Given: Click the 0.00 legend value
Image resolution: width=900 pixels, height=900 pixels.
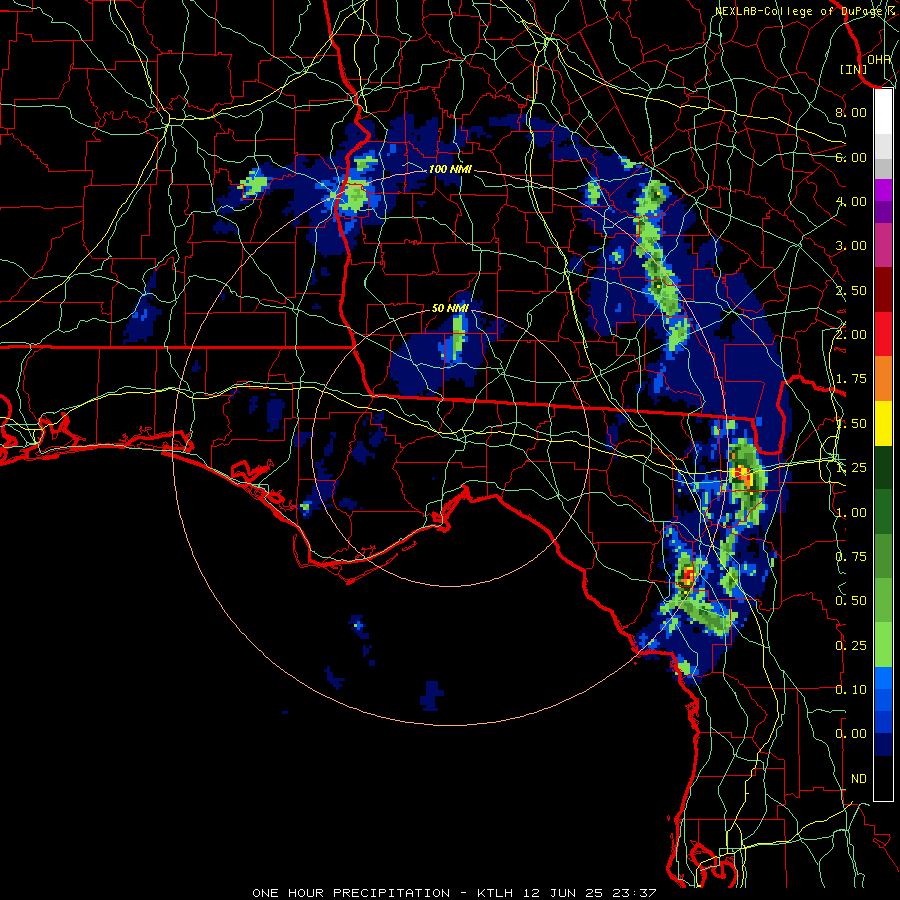Looking at the screenshot, I should tap(851, 734).
